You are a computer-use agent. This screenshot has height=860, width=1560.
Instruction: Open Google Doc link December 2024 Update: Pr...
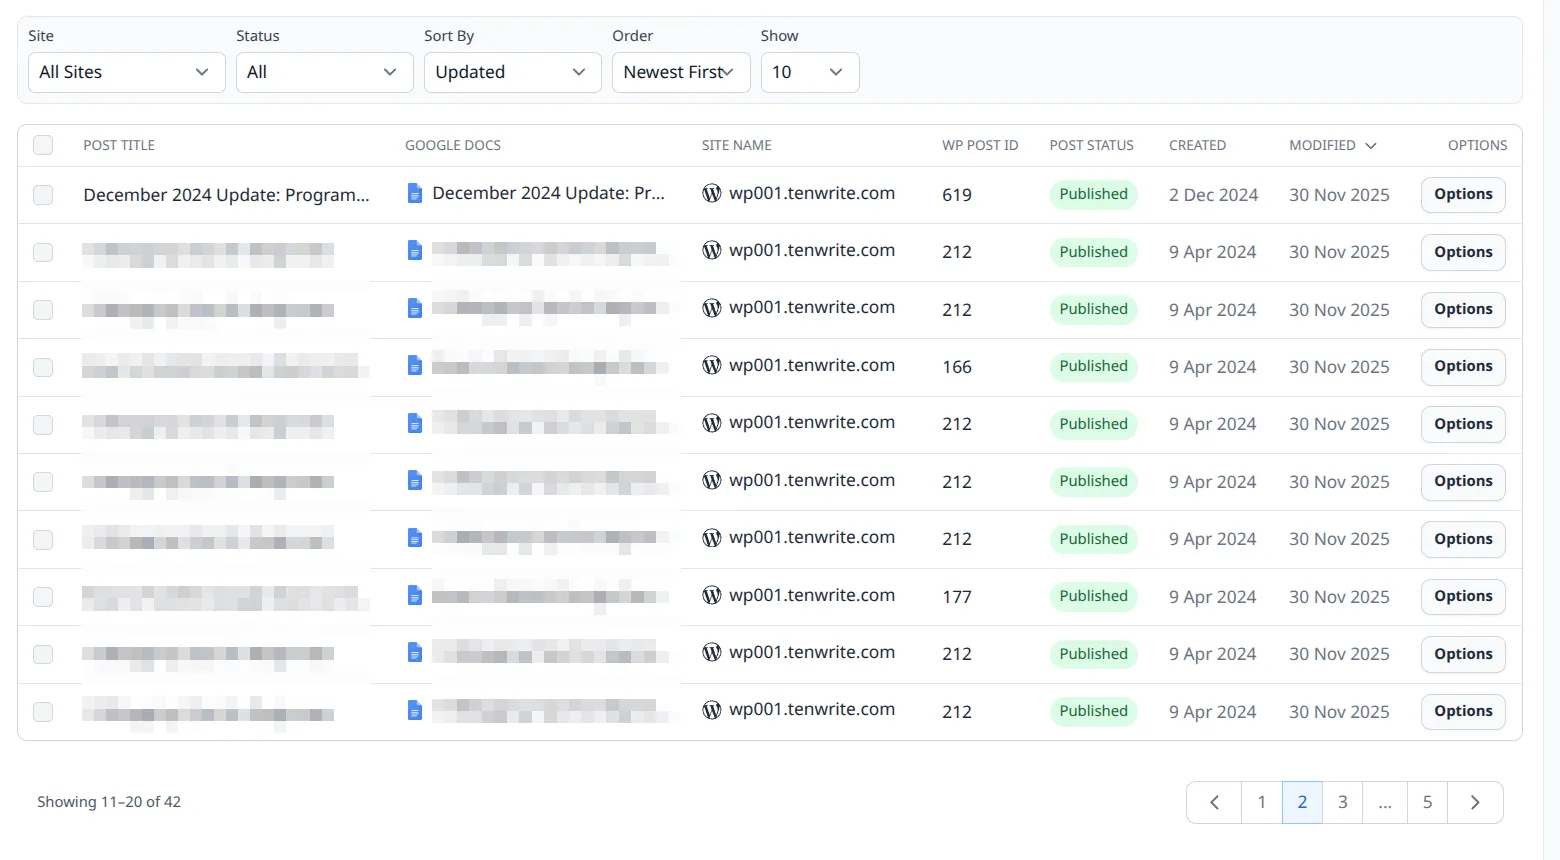[x=549, y=193]
